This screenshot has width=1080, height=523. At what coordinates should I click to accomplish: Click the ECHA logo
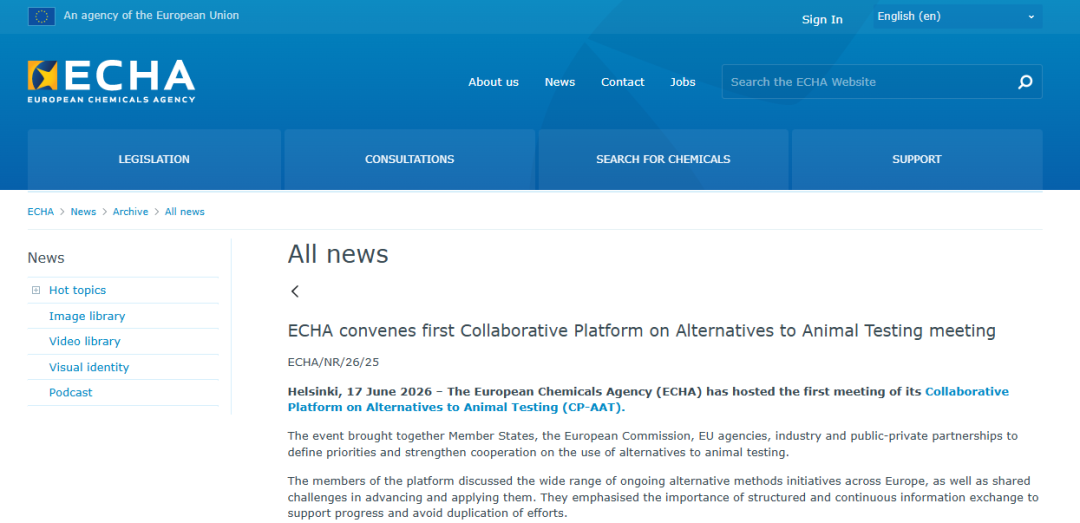pyautogui.click(x=111, y=81)
